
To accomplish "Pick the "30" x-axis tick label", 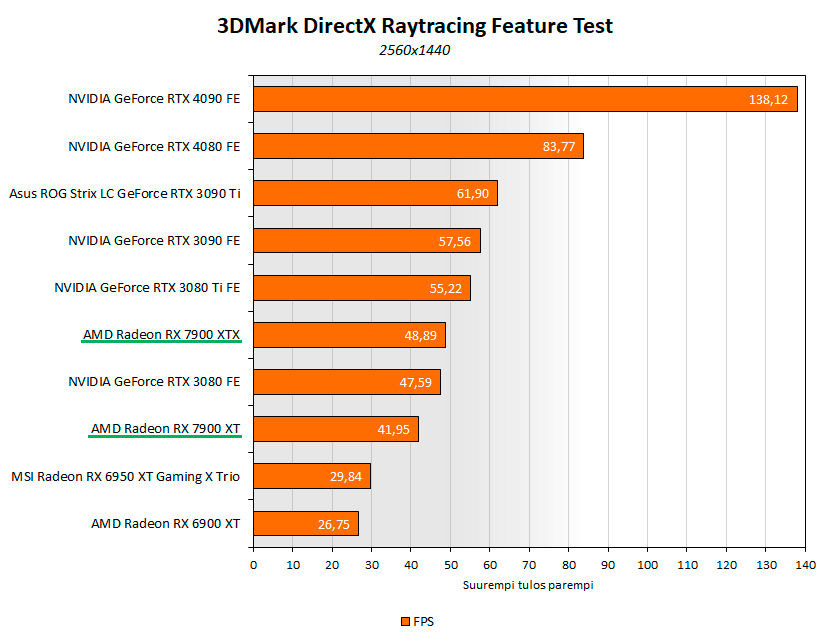I will point(372,565).
